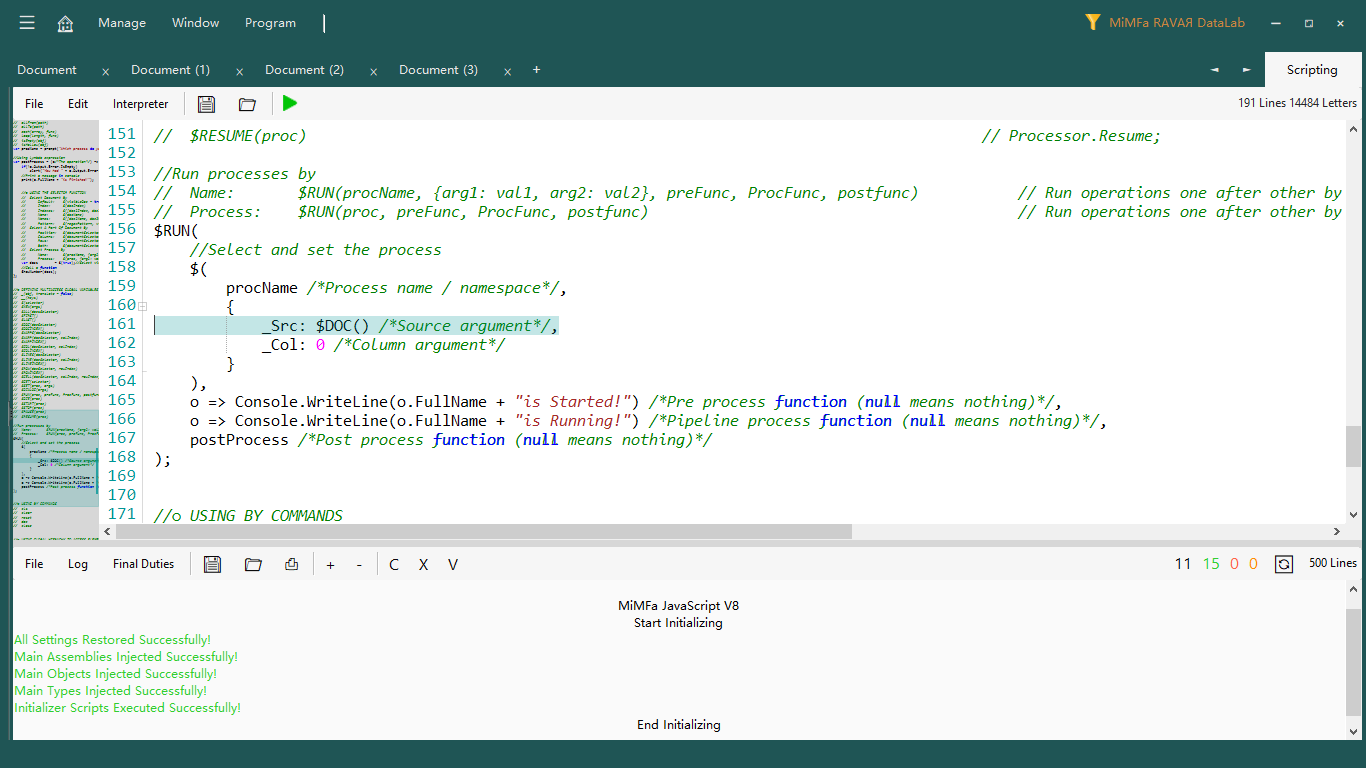Image resolution: width=1366 pixels, height=768 pixels.
Task: Switch to the Document (2) tab
Action: (x=304, y=70)
